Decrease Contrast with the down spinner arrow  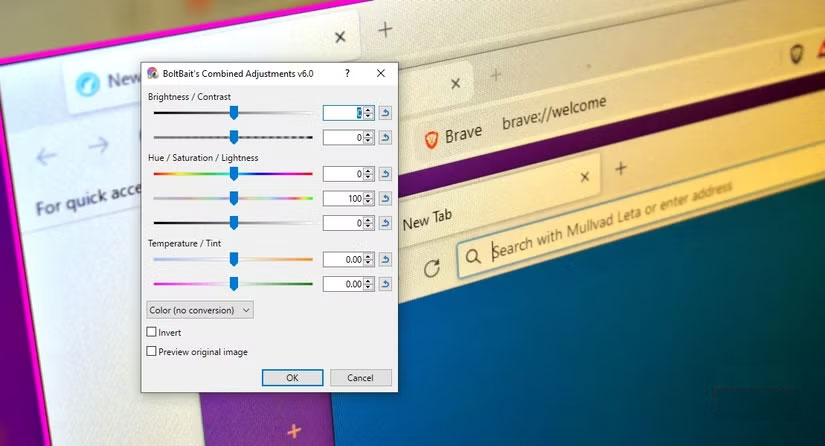coord(368,140)
